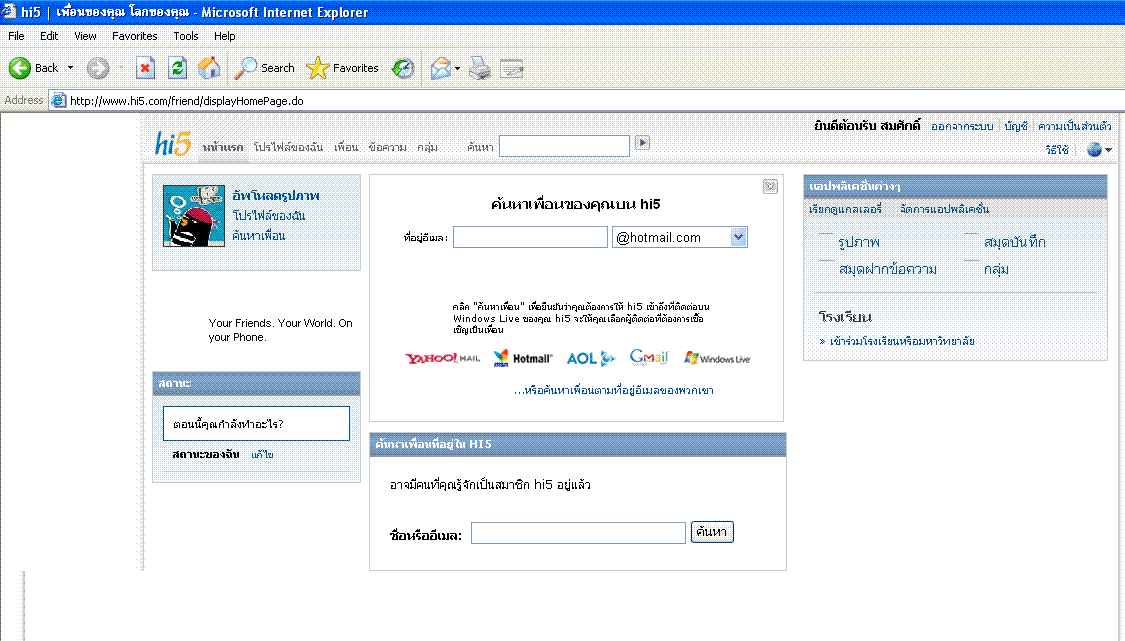Choose the AOL logo

click(590, 358)
